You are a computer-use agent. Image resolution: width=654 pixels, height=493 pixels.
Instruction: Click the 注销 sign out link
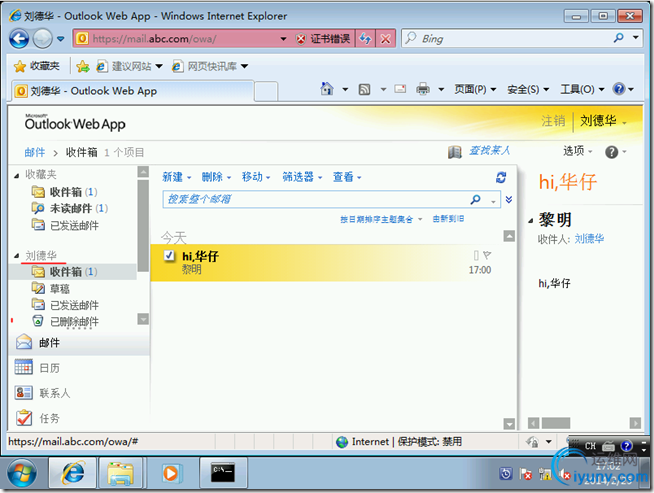(x=553, y=121)
